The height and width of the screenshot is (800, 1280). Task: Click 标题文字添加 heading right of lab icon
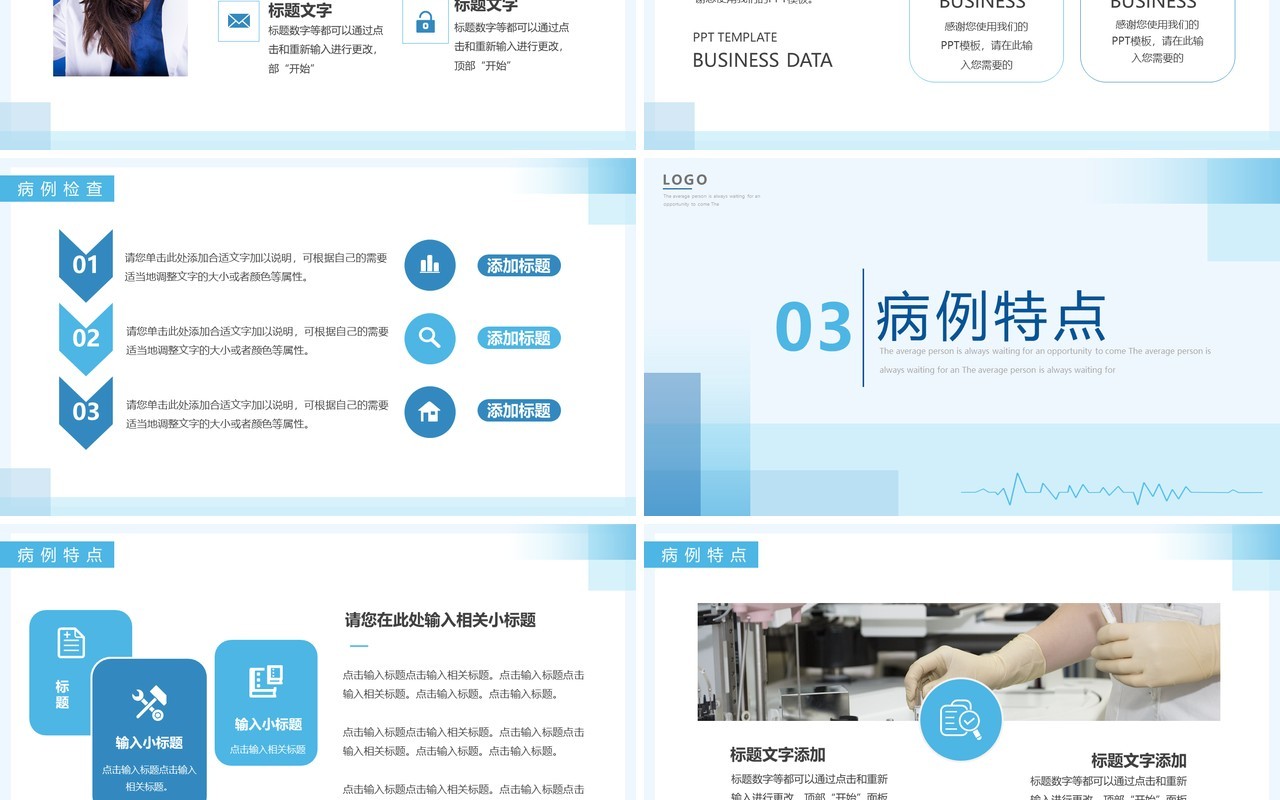coord(1139,761)
